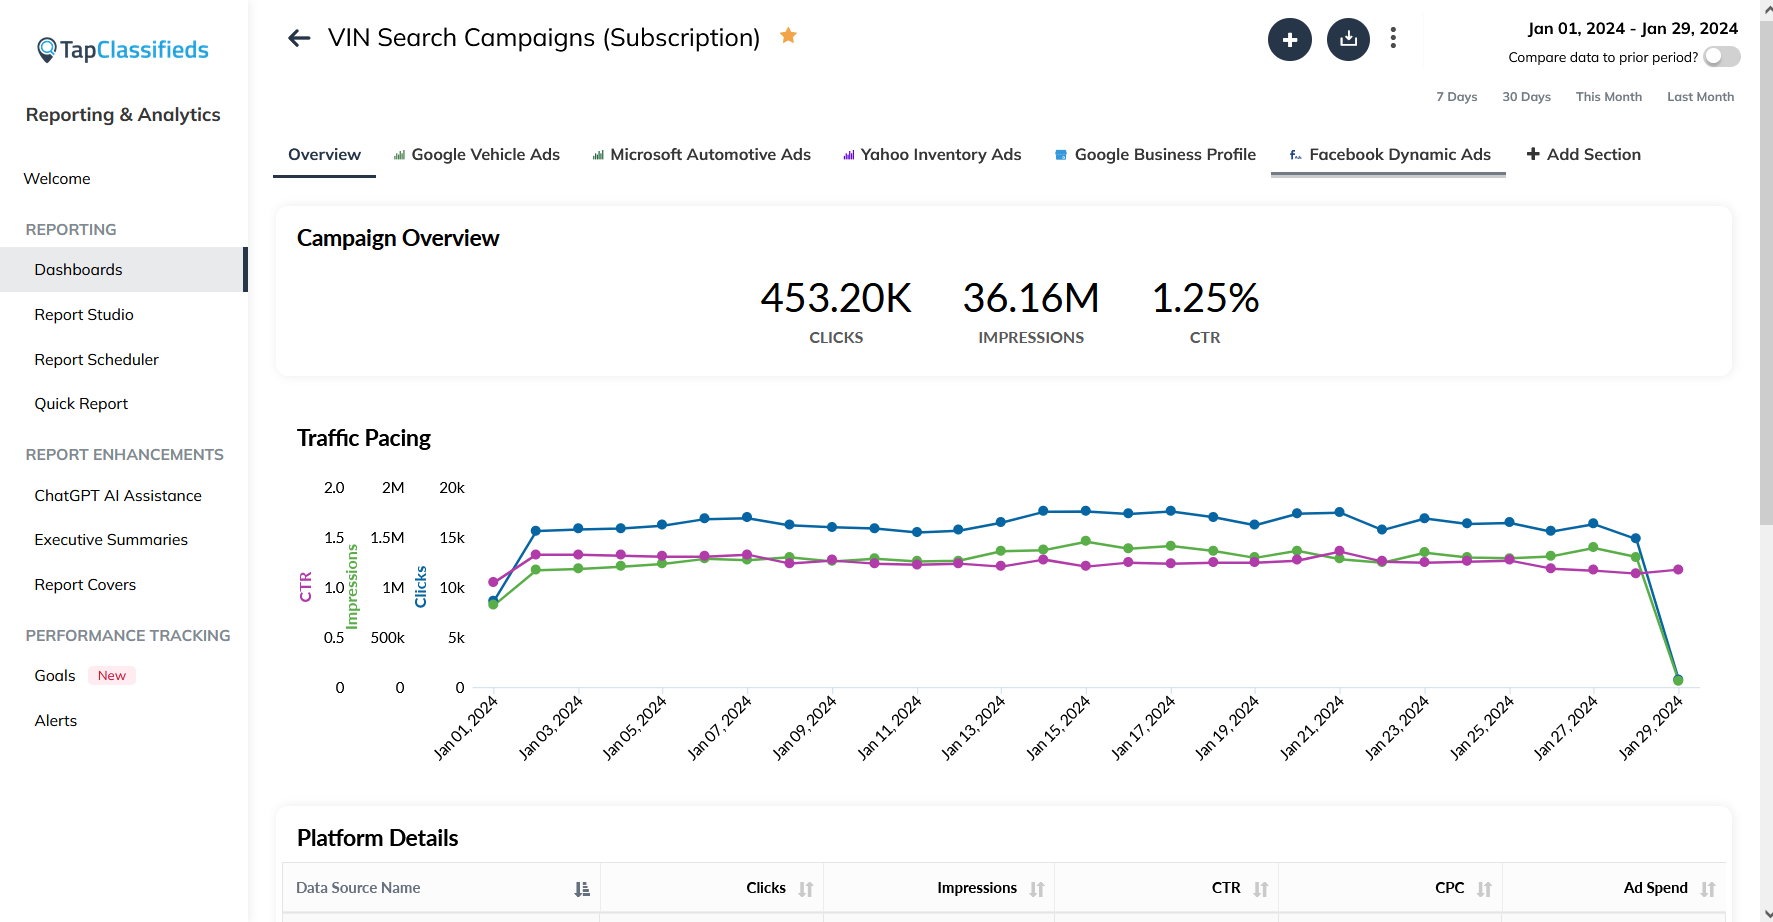Select the 7 Days date range
Screen dimensions: 1773x922
coord(1456,97)
